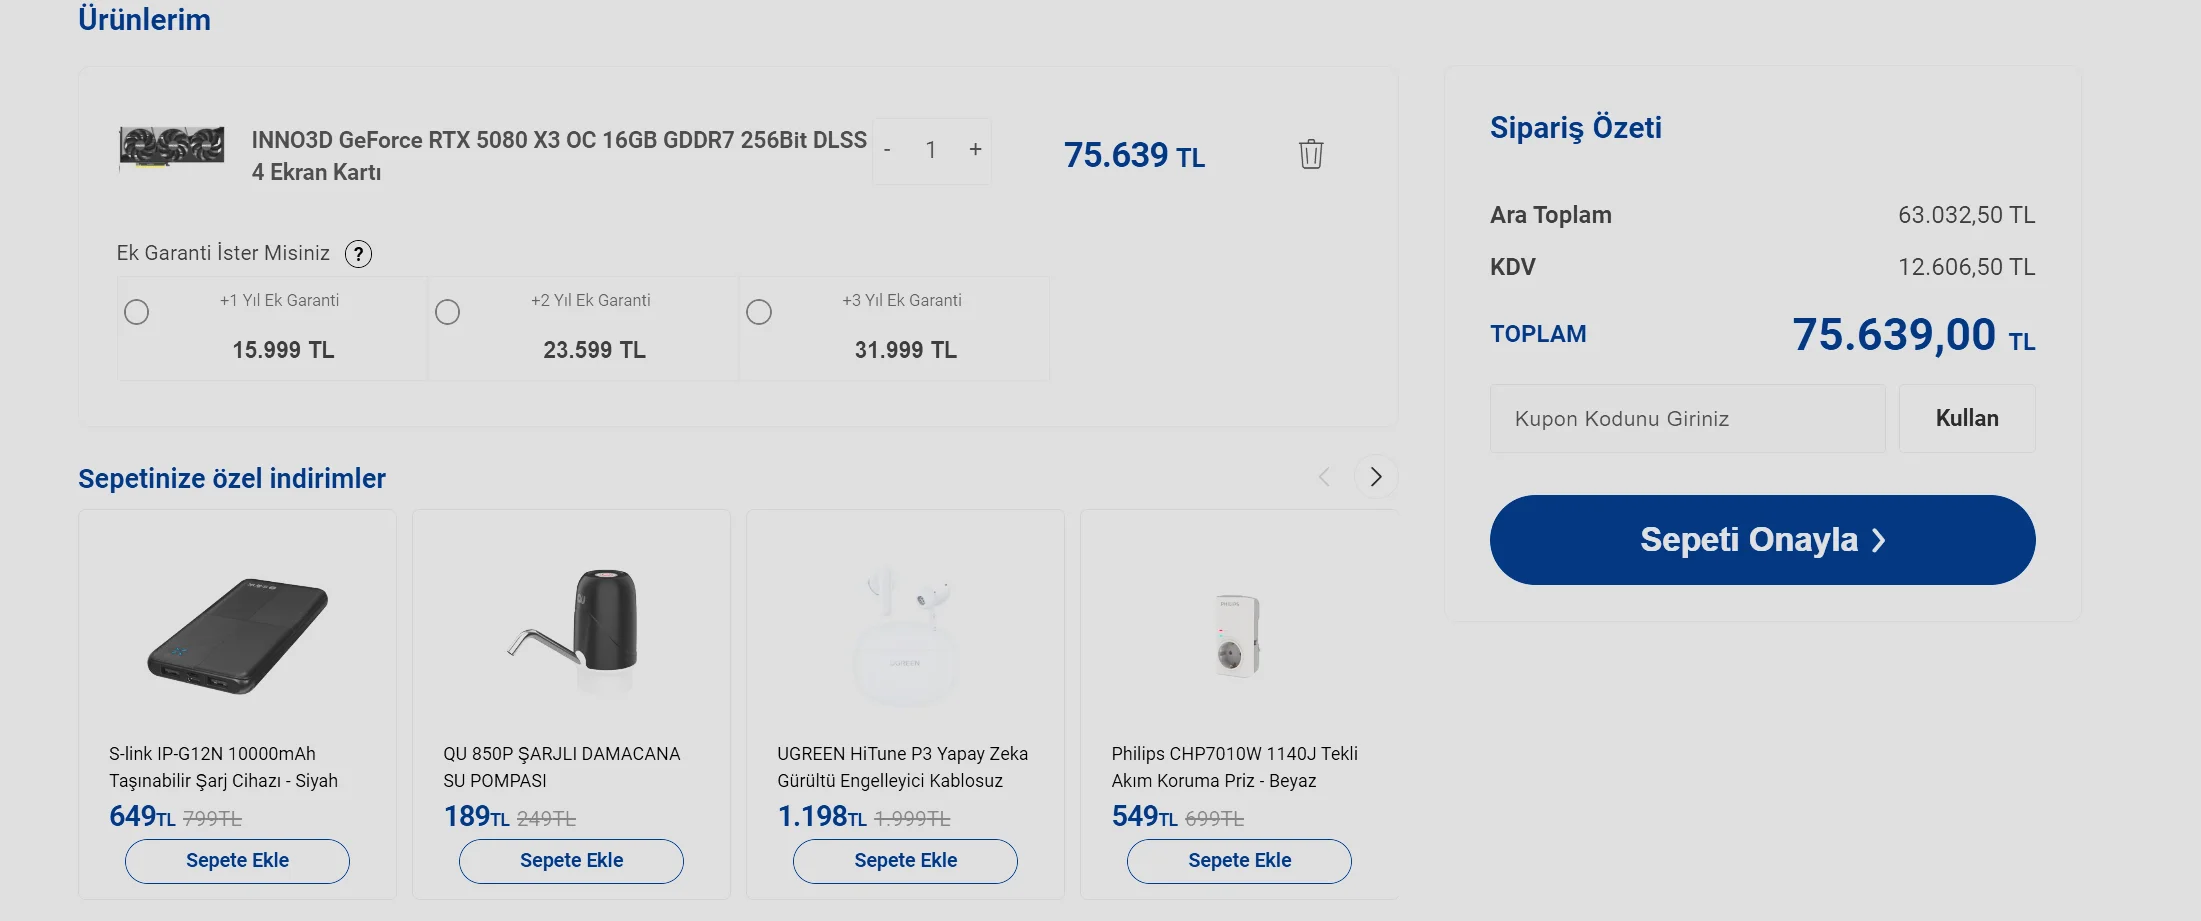Open the RTX 5080 graphics card thumbnail
The image size is (2201, 921).
click(172, 148)
